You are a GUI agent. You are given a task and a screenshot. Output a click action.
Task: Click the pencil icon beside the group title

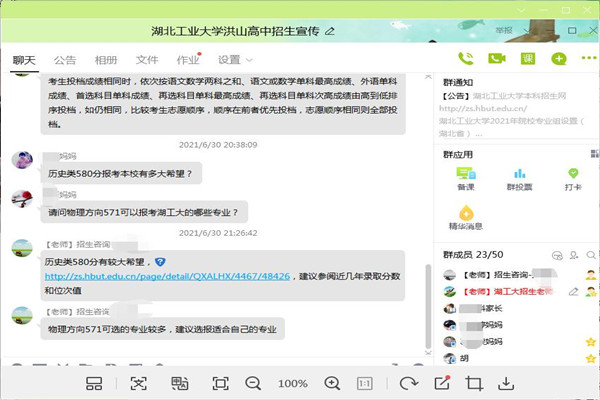pyautogui.click(x=329, y=31)
